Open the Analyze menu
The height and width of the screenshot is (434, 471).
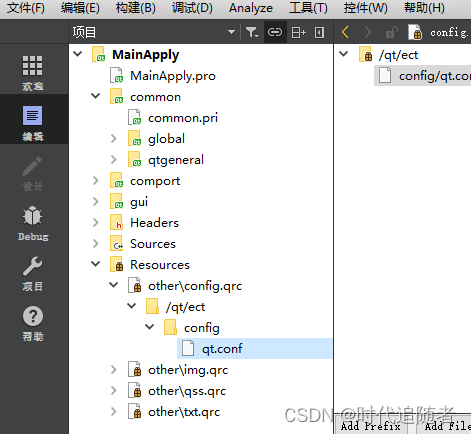point(251,8)
